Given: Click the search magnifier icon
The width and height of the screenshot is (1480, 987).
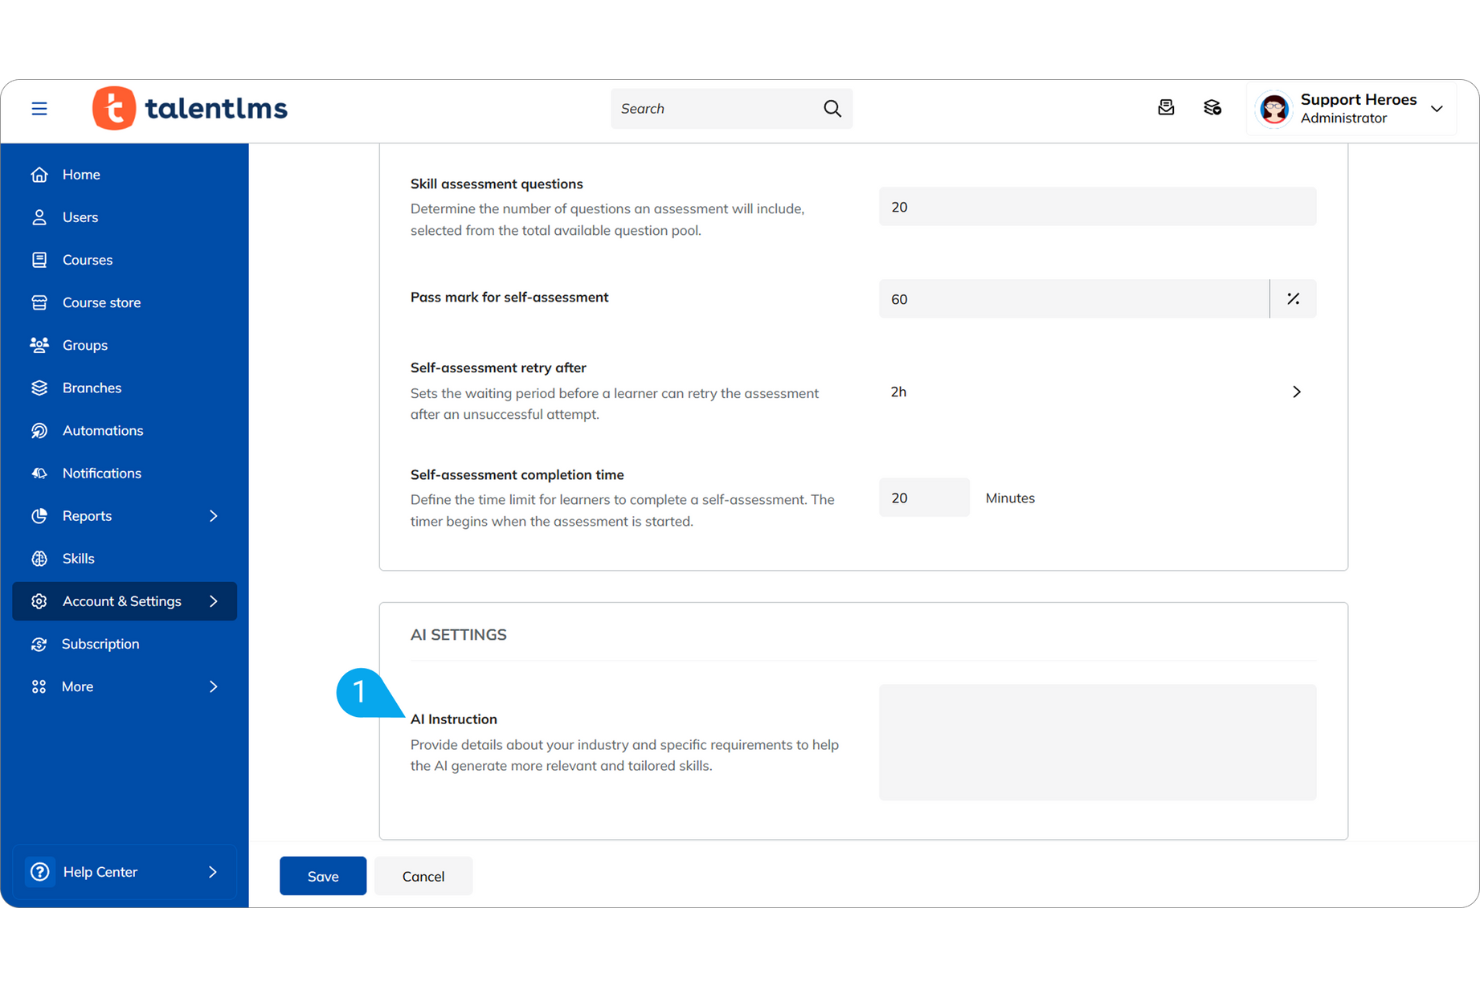Looking at the screenshot, I should 831,108.
